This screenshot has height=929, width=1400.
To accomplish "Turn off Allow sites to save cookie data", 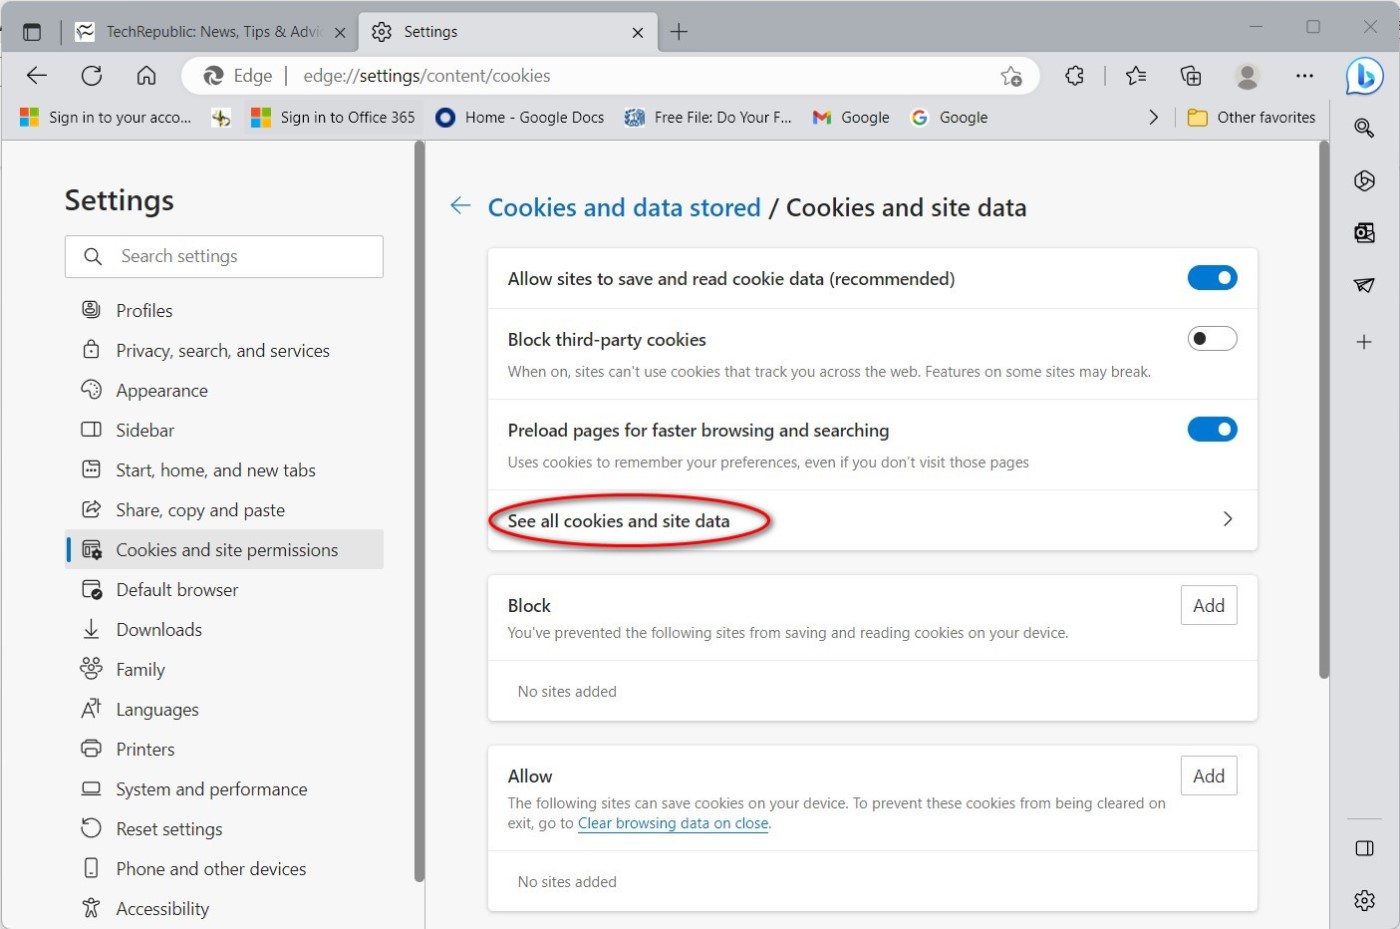I will (x=1212, y=278).
